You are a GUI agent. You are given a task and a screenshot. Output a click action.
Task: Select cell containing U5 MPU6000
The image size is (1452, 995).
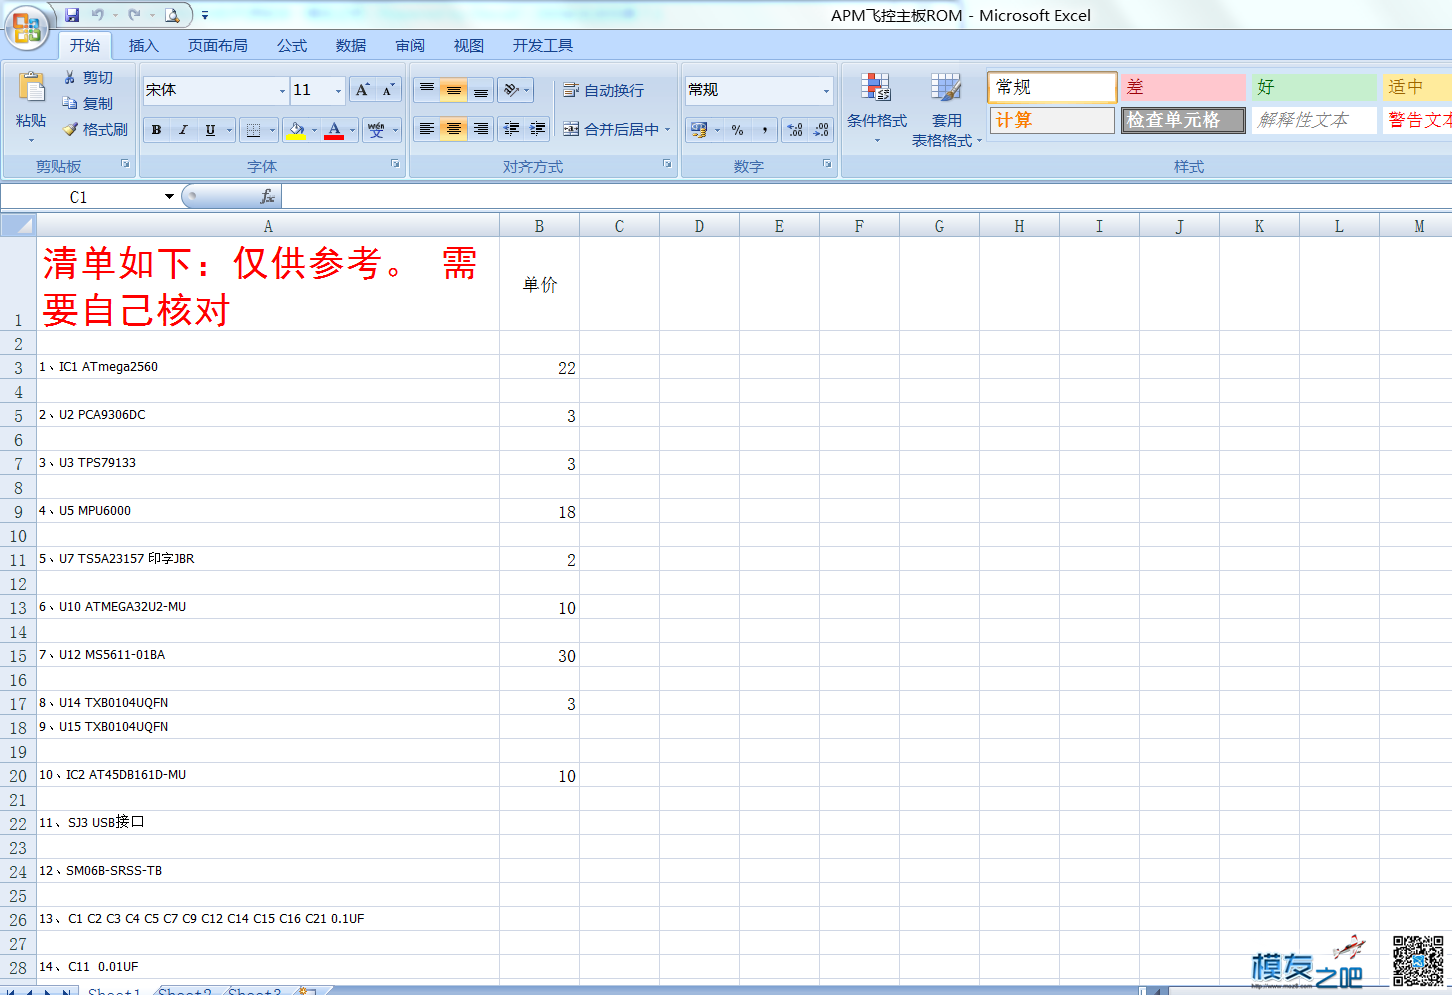click(268, 511)
